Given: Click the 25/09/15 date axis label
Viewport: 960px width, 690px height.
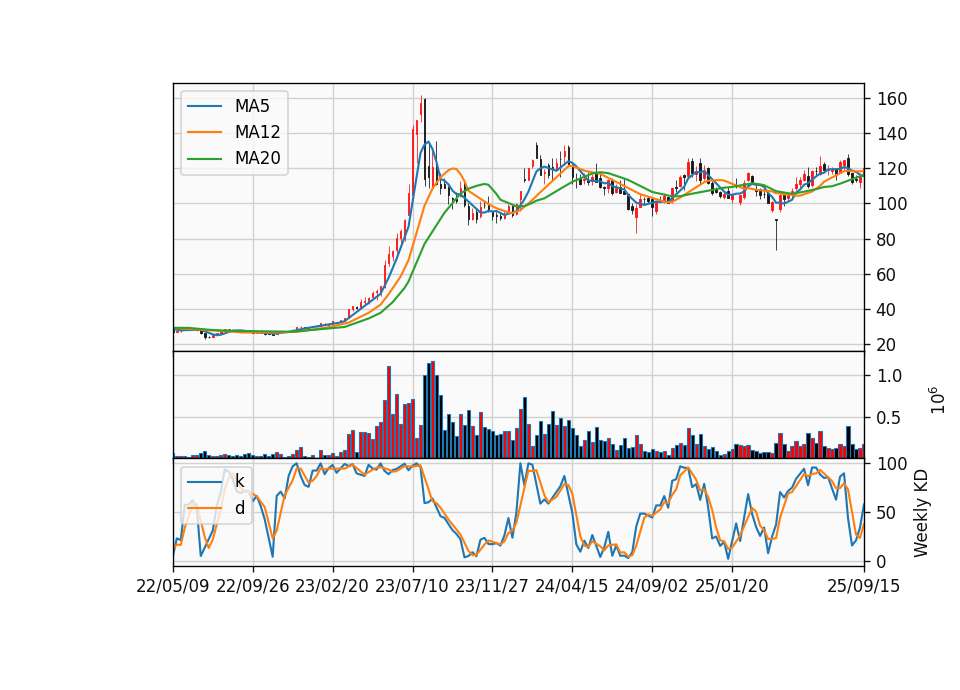Looking at the screenshot, I should [864, 586].
